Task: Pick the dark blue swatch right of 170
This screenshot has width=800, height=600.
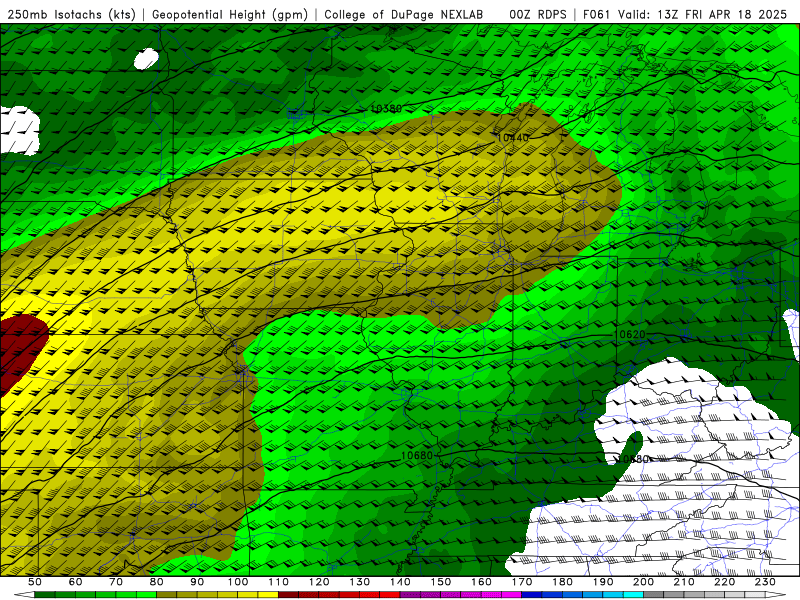Action: 532,595
